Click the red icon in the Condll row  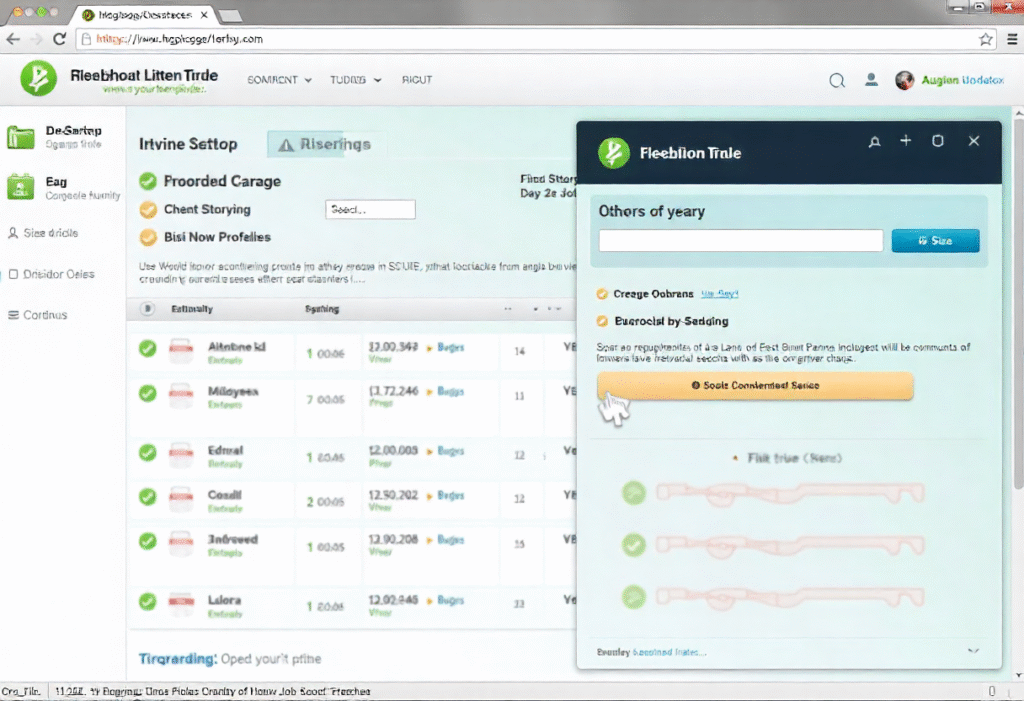coord(181,498)
